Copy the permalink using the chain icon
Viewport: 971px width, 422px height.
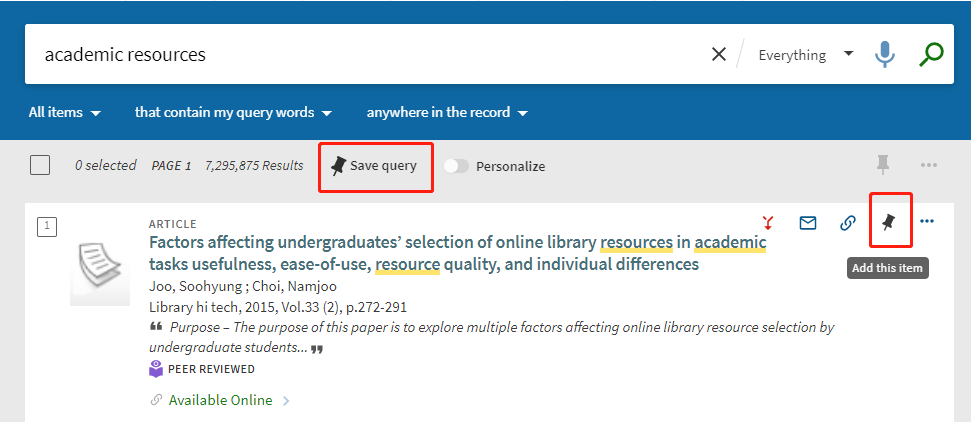[847, 223]
